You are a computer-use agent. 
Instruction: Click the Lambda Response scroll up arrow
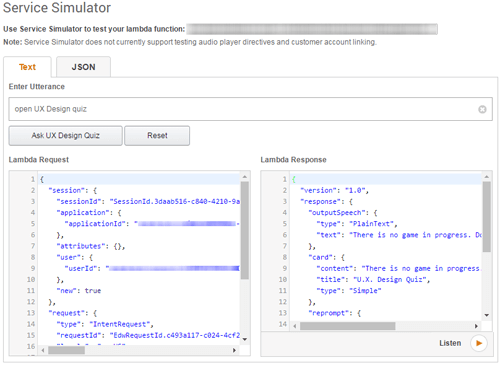point(487,177)
